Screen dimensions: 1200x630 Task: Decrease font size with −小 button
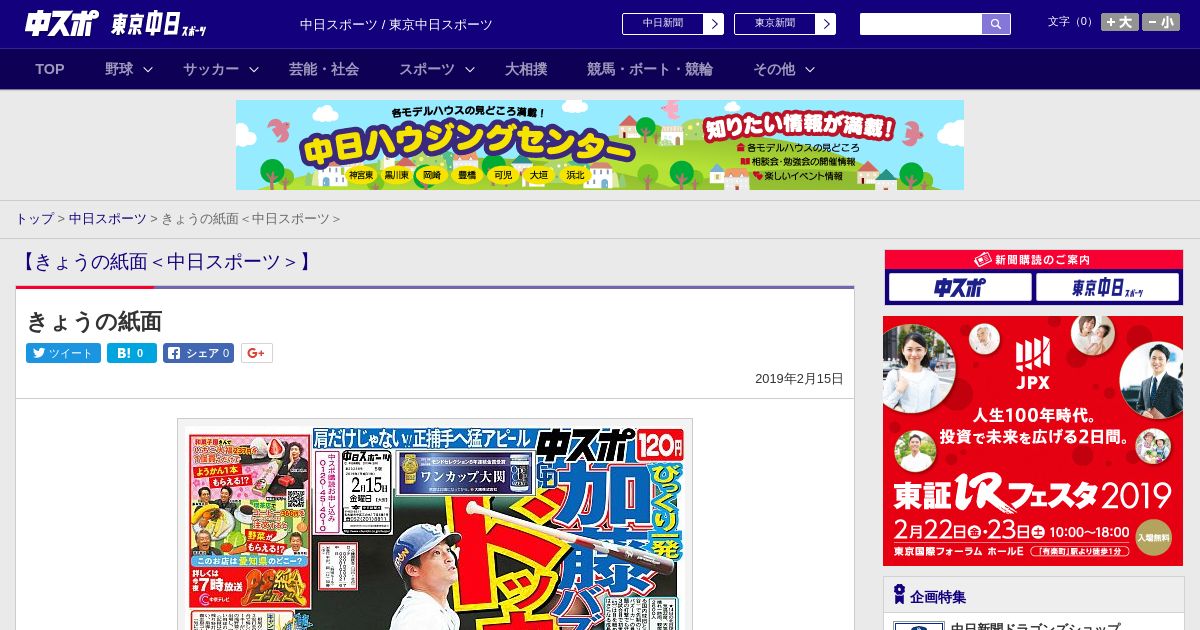pyautogui.click(x=1161, y=22)
